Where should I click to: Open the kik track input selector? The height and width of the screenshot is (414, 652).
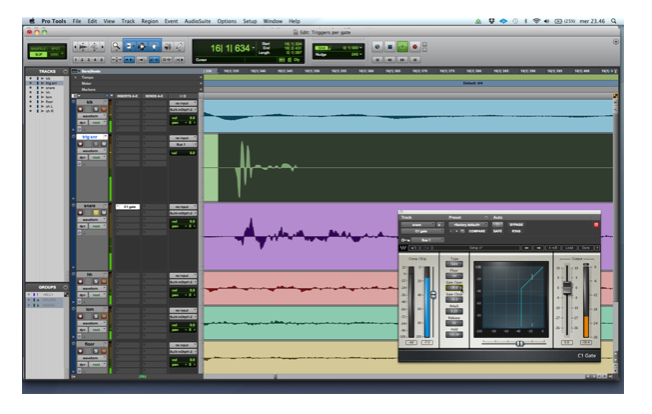point(183,103)
